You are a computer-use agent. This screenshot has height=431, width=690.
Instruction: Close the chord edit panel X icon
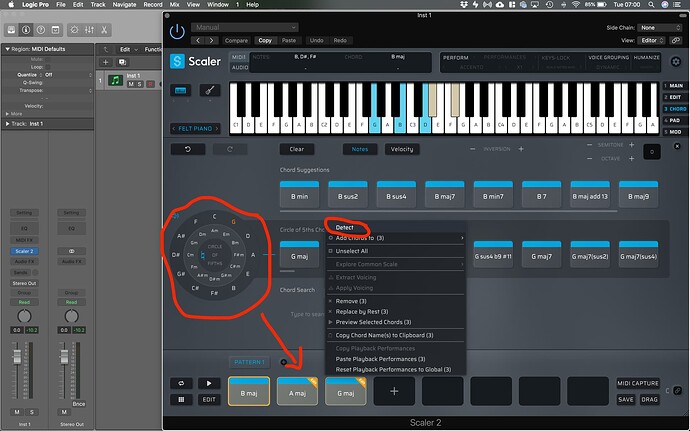coord(677,146)
